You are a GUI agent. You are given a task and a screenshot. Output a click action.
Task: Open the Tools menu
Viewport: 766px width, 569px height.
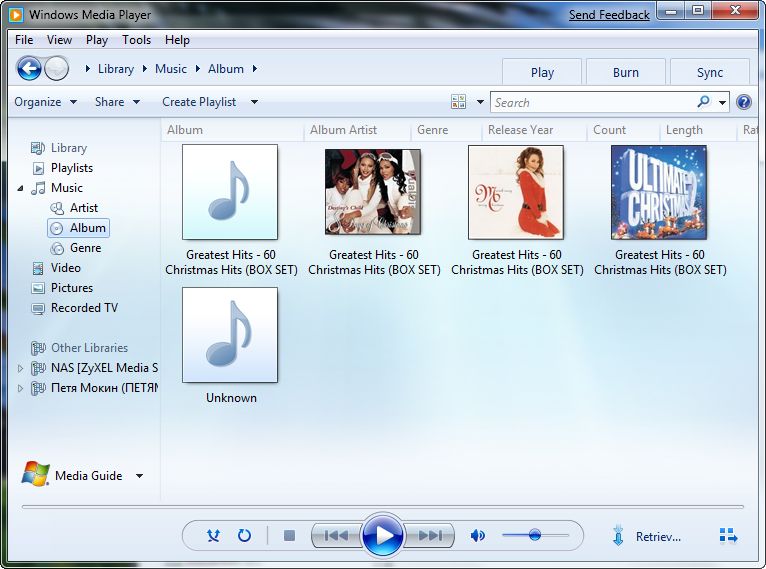[x=136, y=40]
